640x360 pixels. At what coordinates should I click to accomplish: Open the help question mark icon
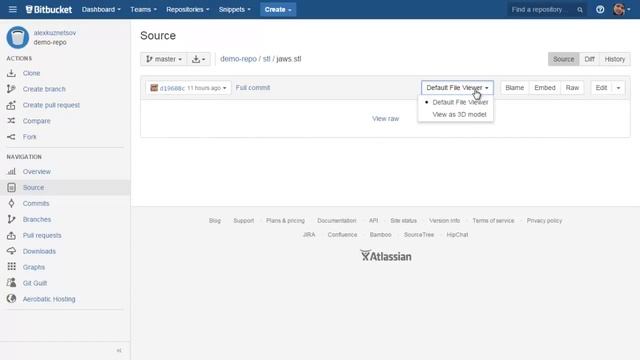coord(600,9)
